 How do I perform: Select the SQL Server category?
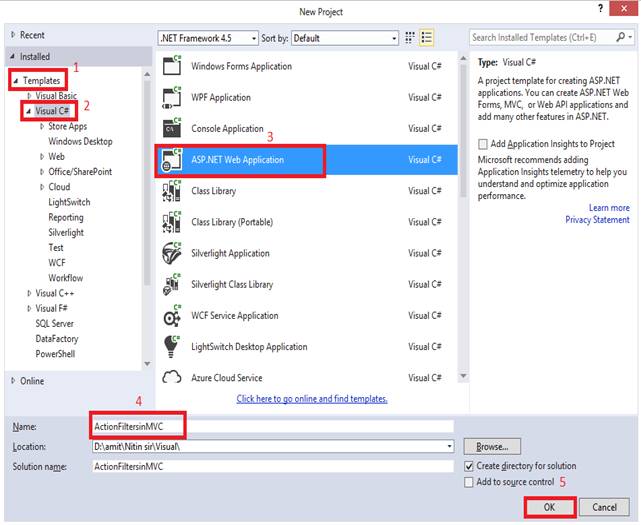tap(54, 323)
